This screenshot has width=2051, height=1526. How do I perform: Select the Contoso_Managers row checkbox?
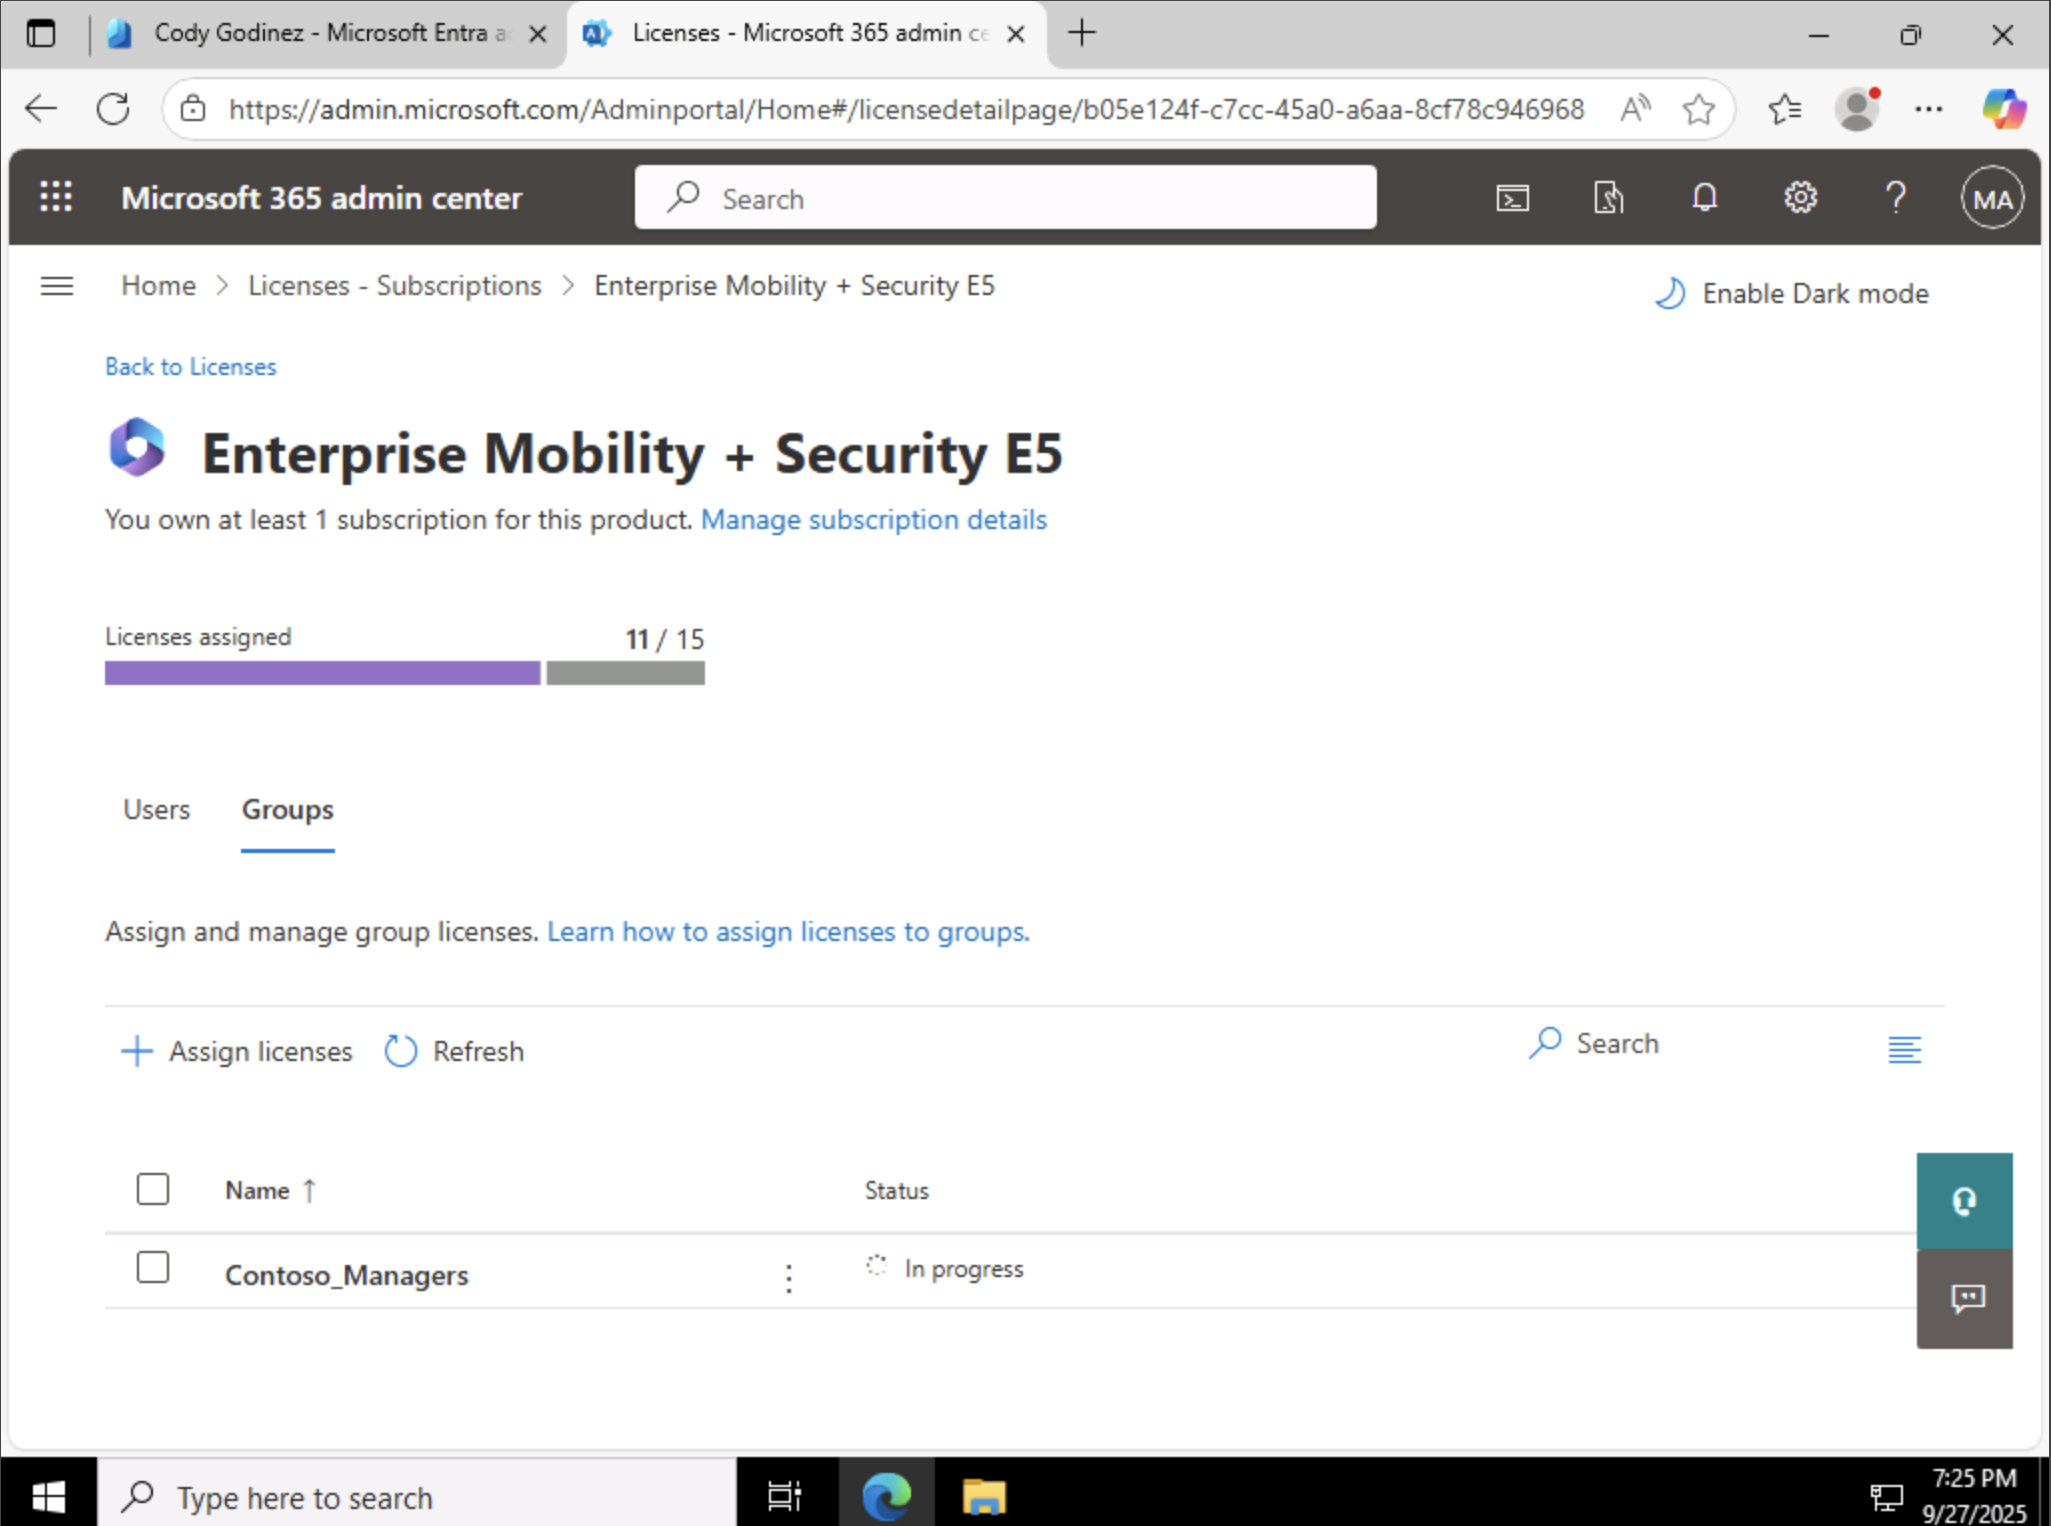pos(153,1267)
